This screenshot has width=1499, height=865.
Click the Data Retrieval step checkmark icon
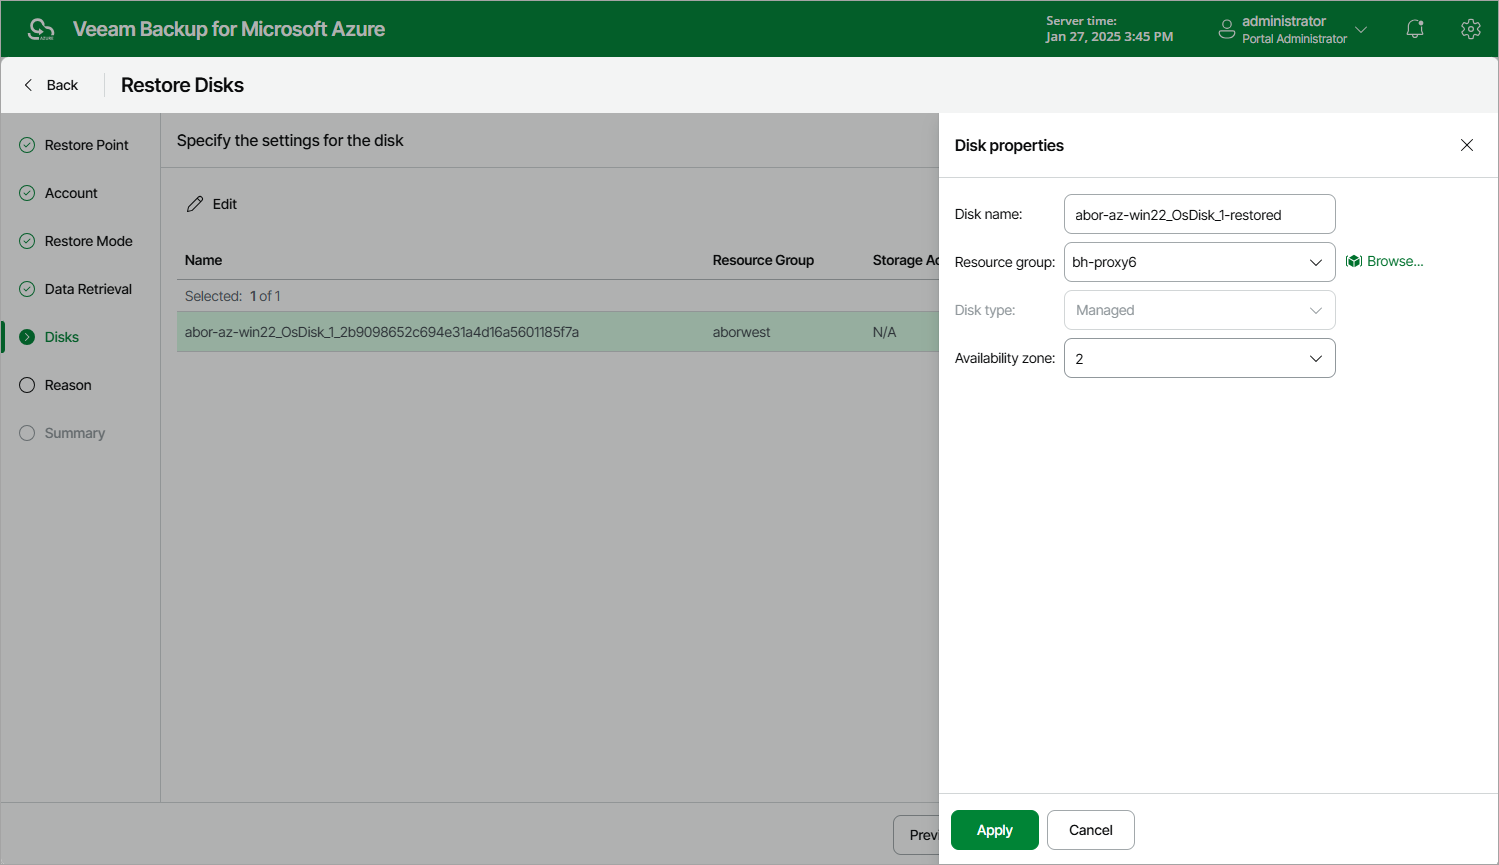(27, 289)
